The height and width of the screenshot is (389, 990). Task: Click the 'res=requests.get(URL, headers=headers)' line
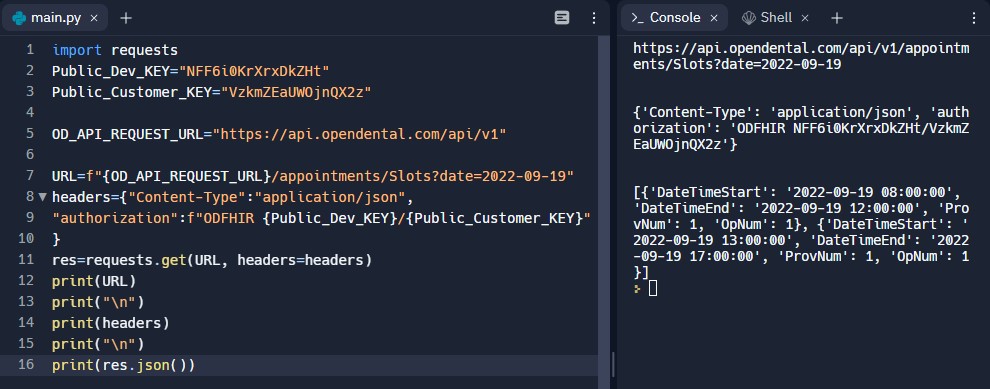click(x=212, y=260)
